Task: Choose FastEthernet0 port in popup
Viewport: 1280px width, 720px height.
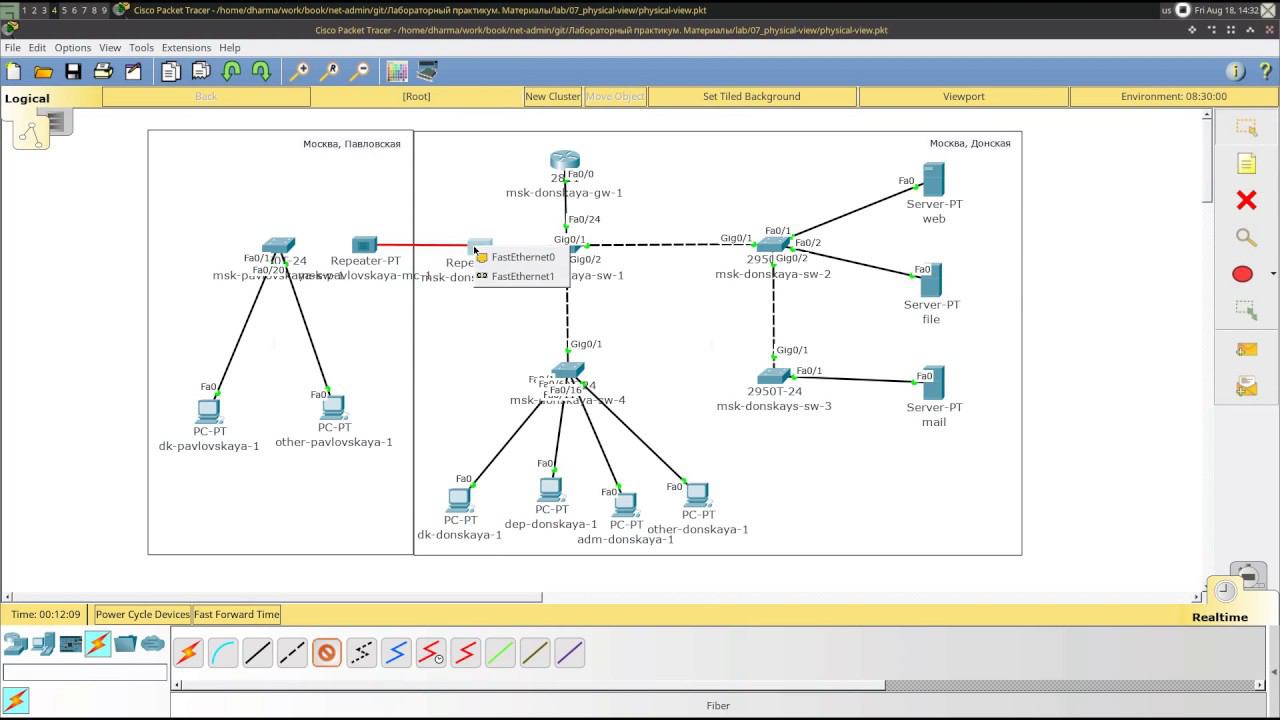Action: coord(521,257)
